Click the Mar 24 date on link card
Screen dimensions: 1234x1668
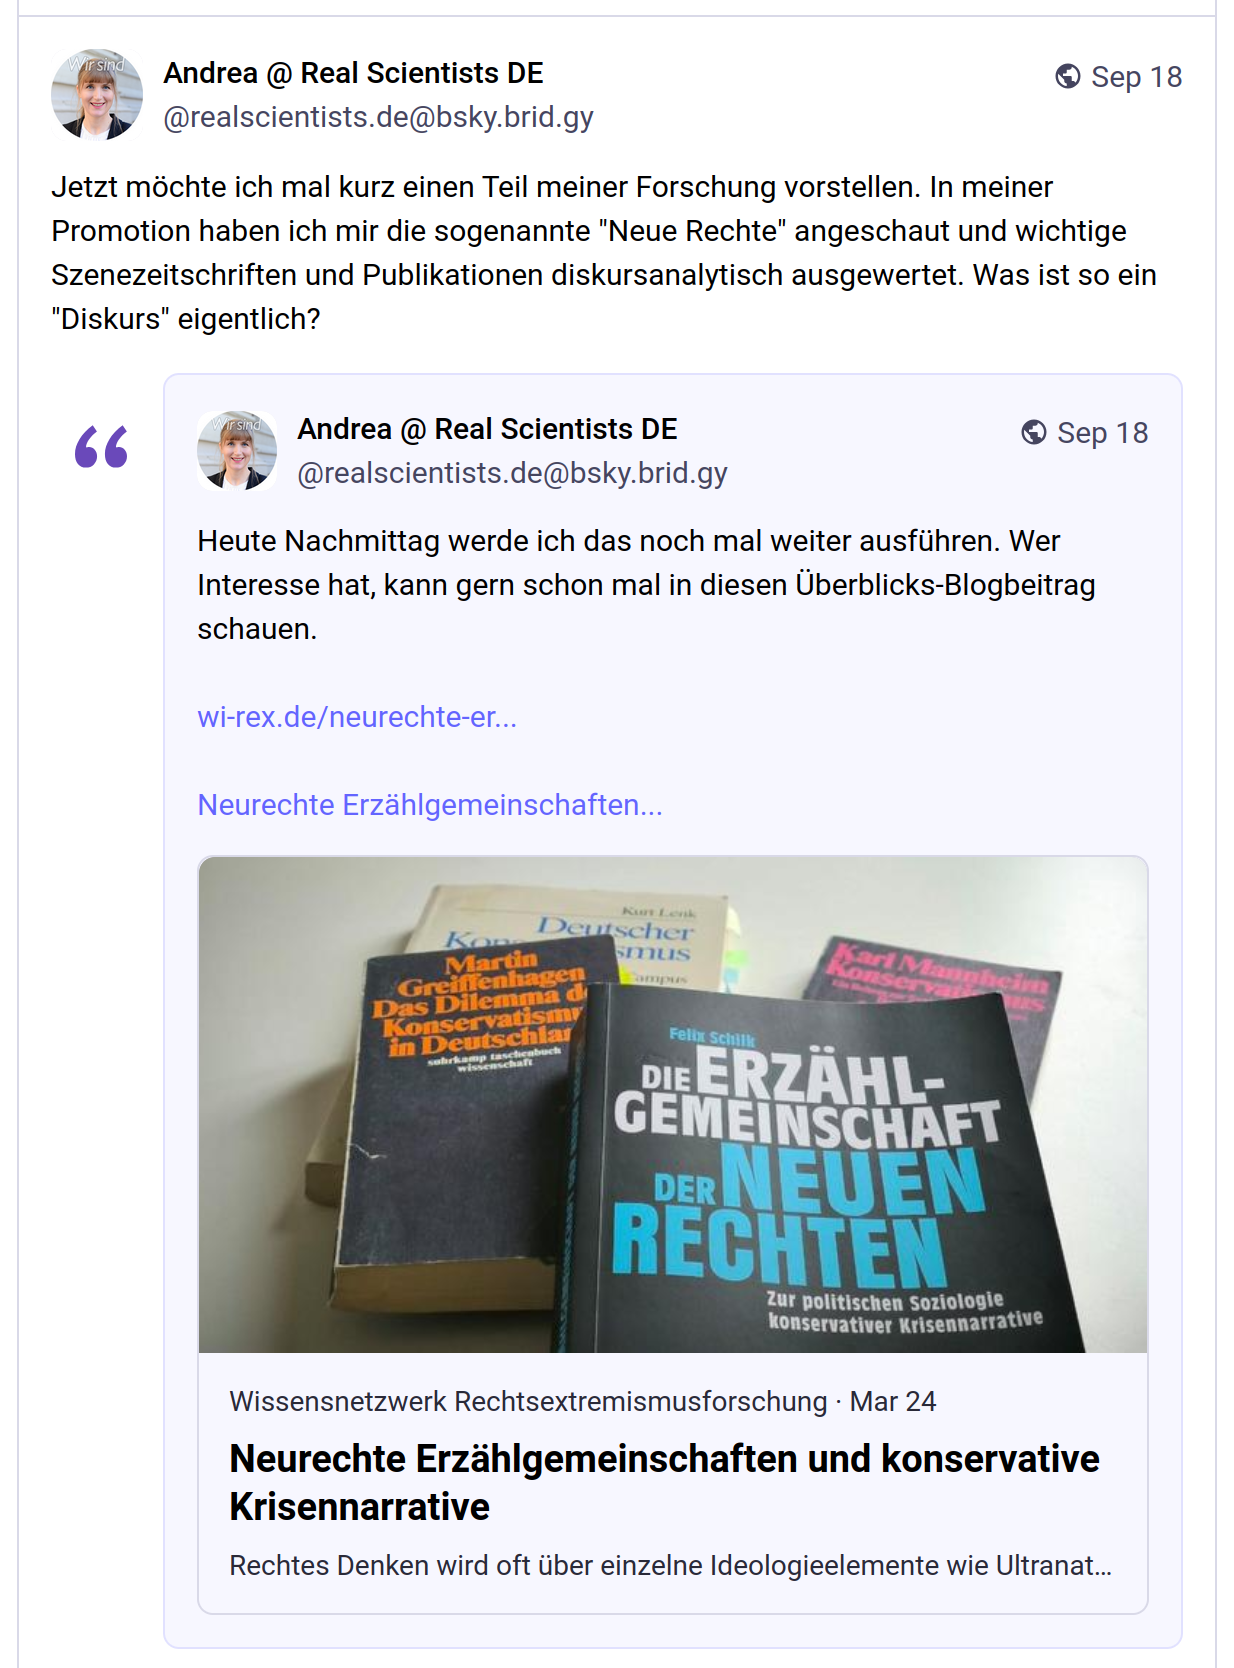coord(892,1401)
